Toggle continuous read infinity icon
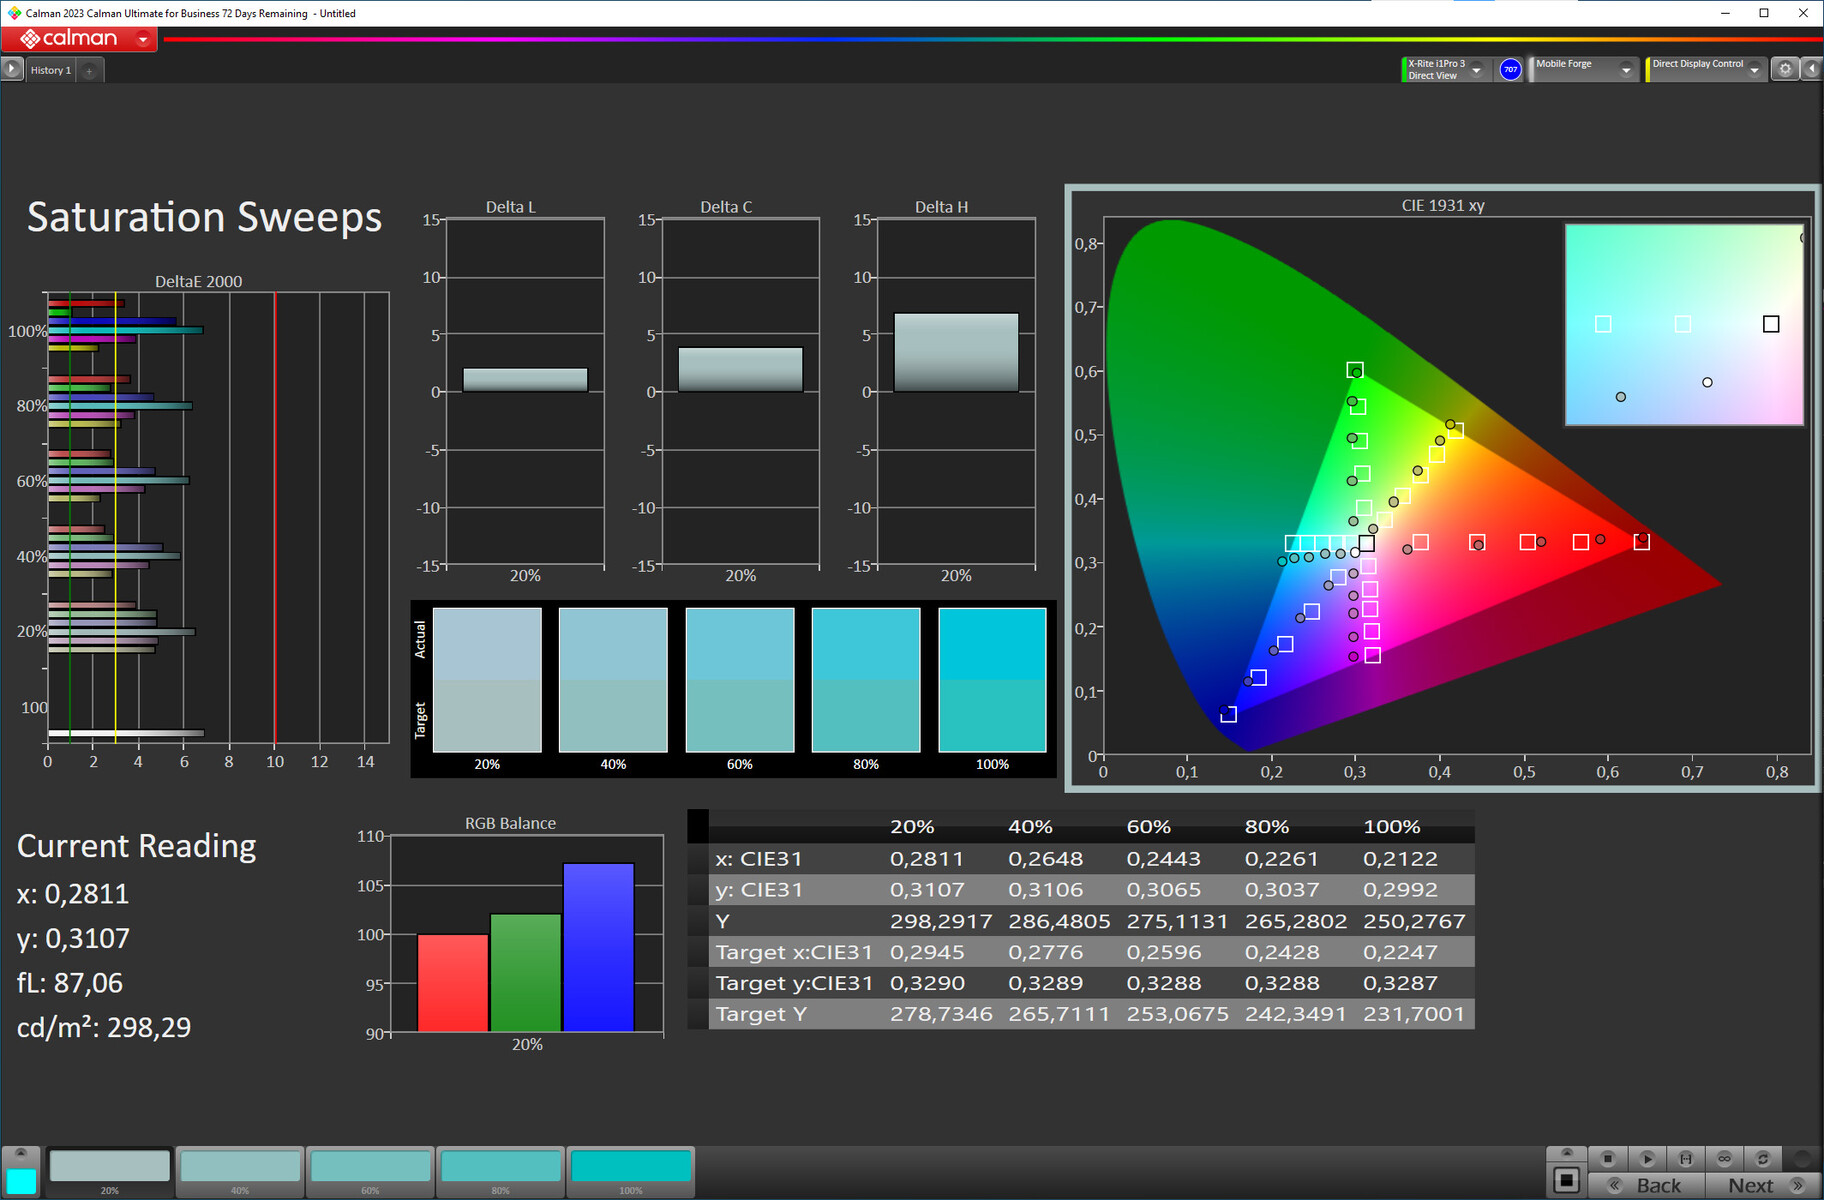 [1724, 1159]
